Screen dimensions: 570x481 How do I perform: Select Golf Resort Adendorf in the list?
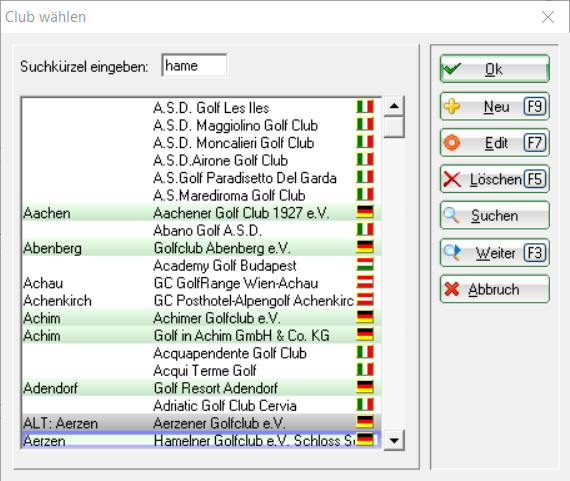tap(201, 388)
